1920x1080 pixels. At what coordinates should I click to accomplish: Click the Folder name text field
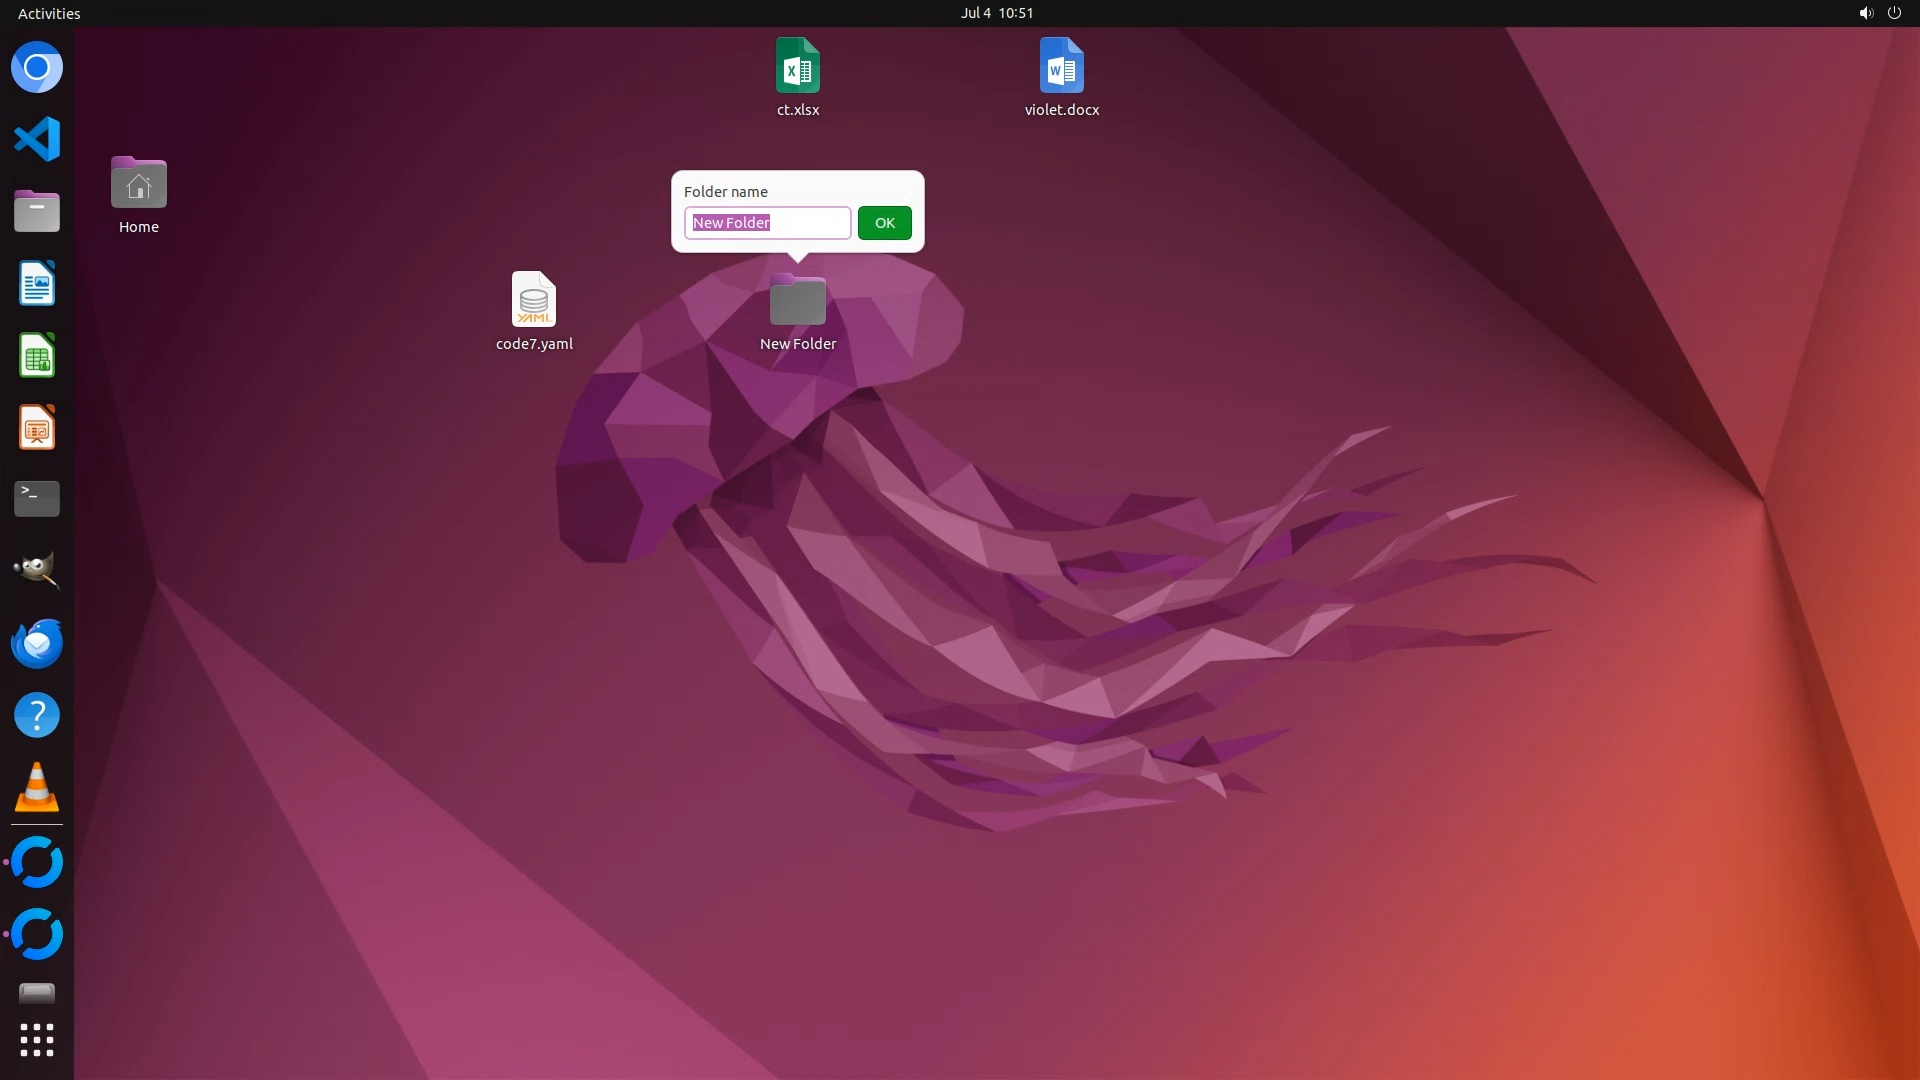coord(767,223)
